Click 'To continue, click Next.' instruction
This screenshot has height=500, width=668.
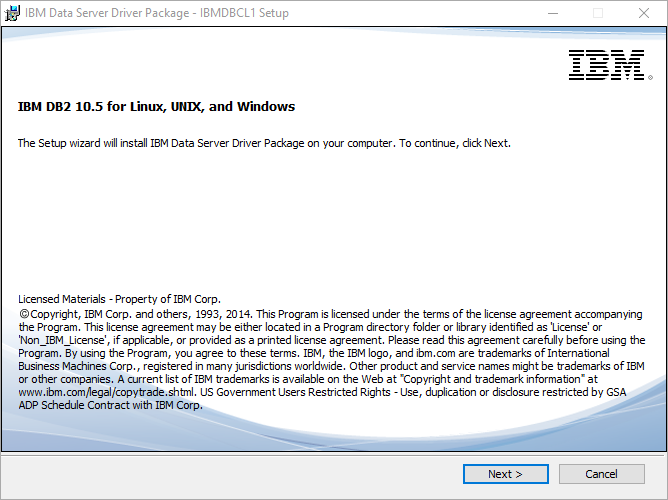(x=455, y=143)
